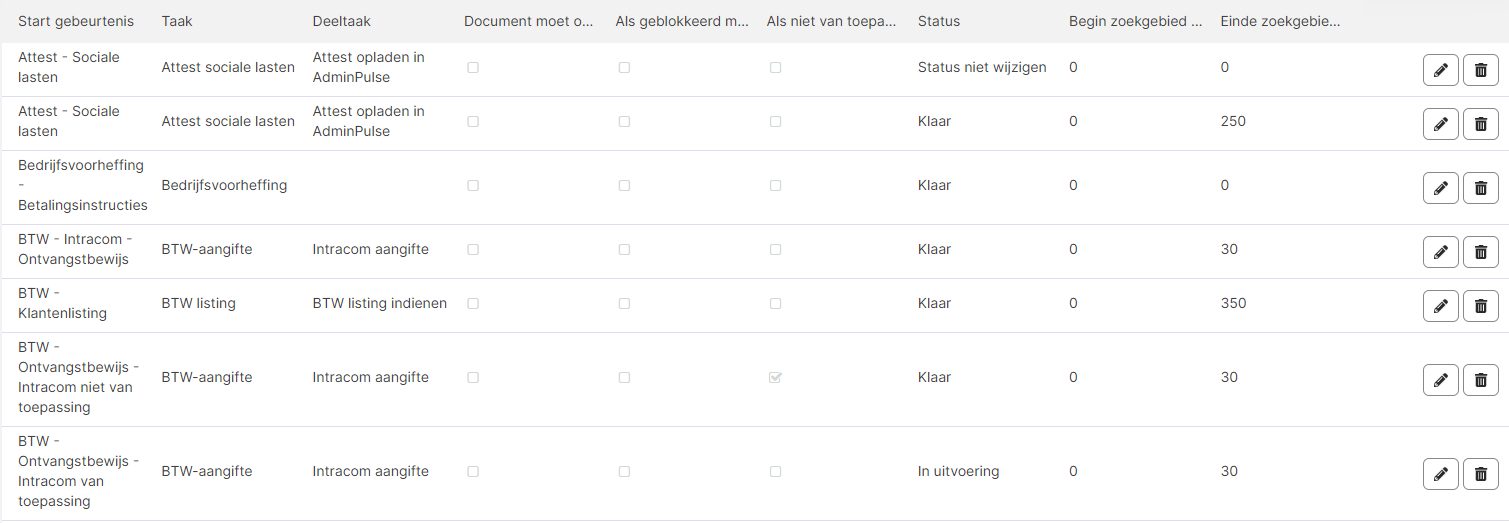Delete the Intracom niet van toepassing row
Viewport: 1509px width, 523px height.
[1481, 380]
